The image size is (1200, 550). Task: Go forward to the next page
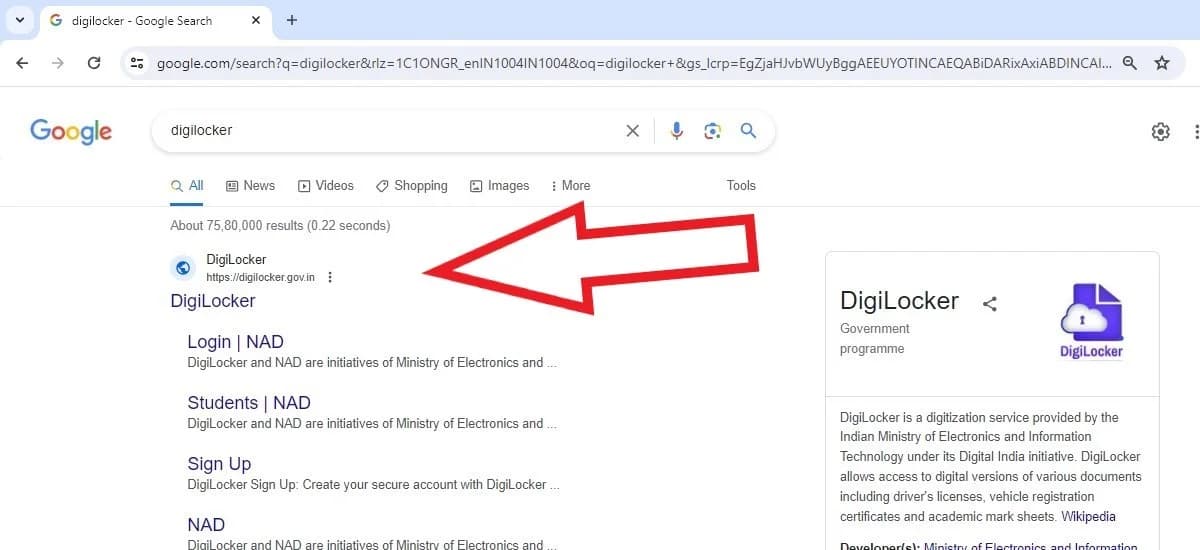[58, 63]
